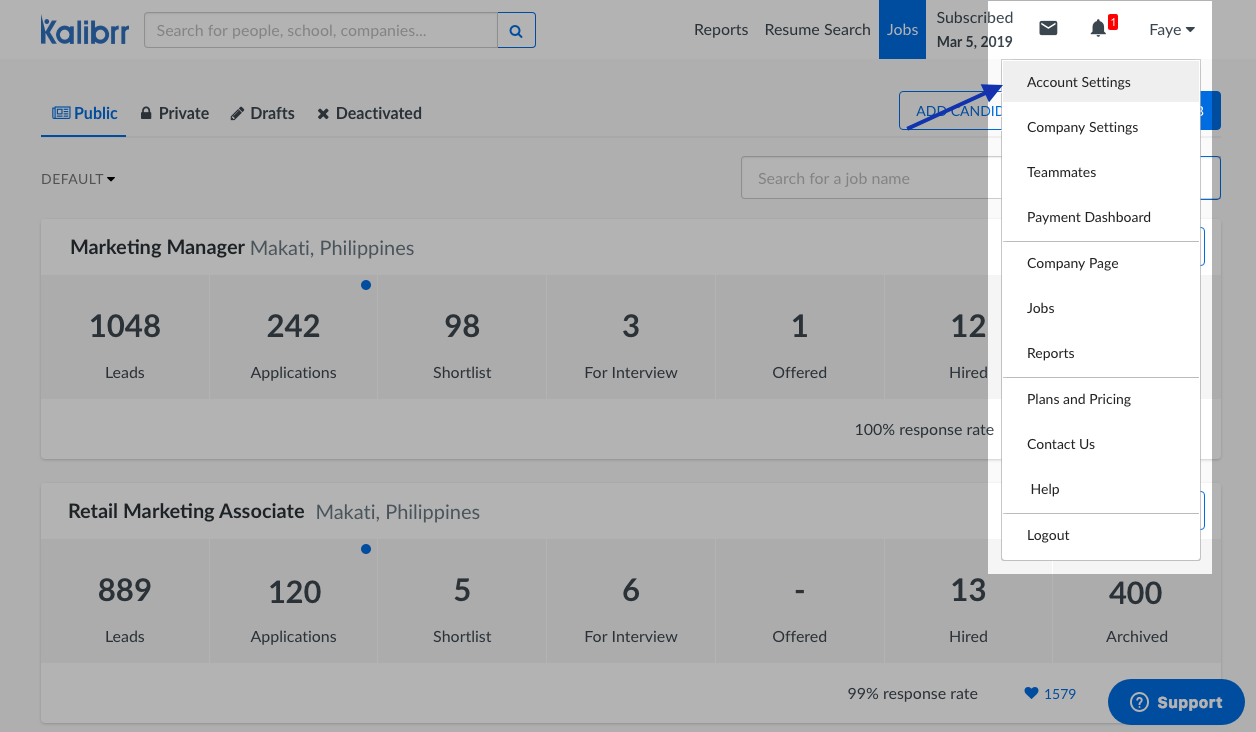
Task: Choose Company Settings in the dropdown
Action: [1082, 127]
